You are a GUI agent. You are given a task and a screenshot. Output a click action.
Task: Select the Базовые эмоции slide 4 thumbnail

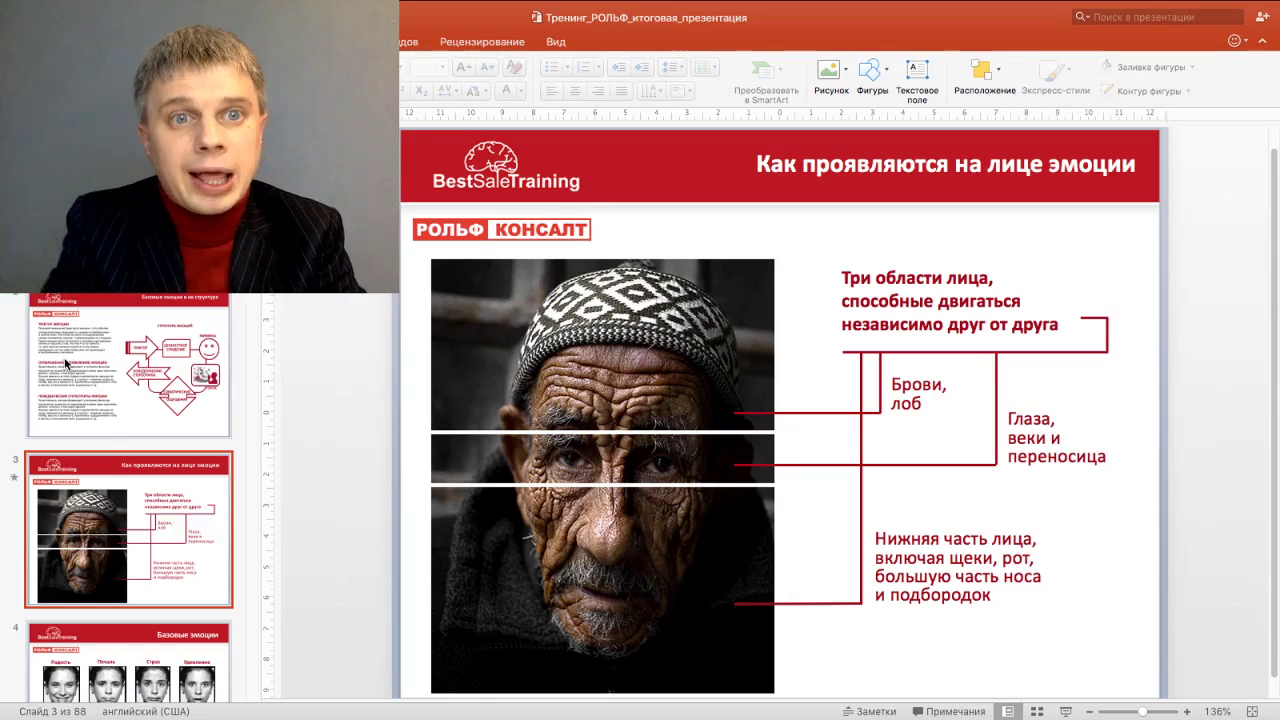point(129,662)
